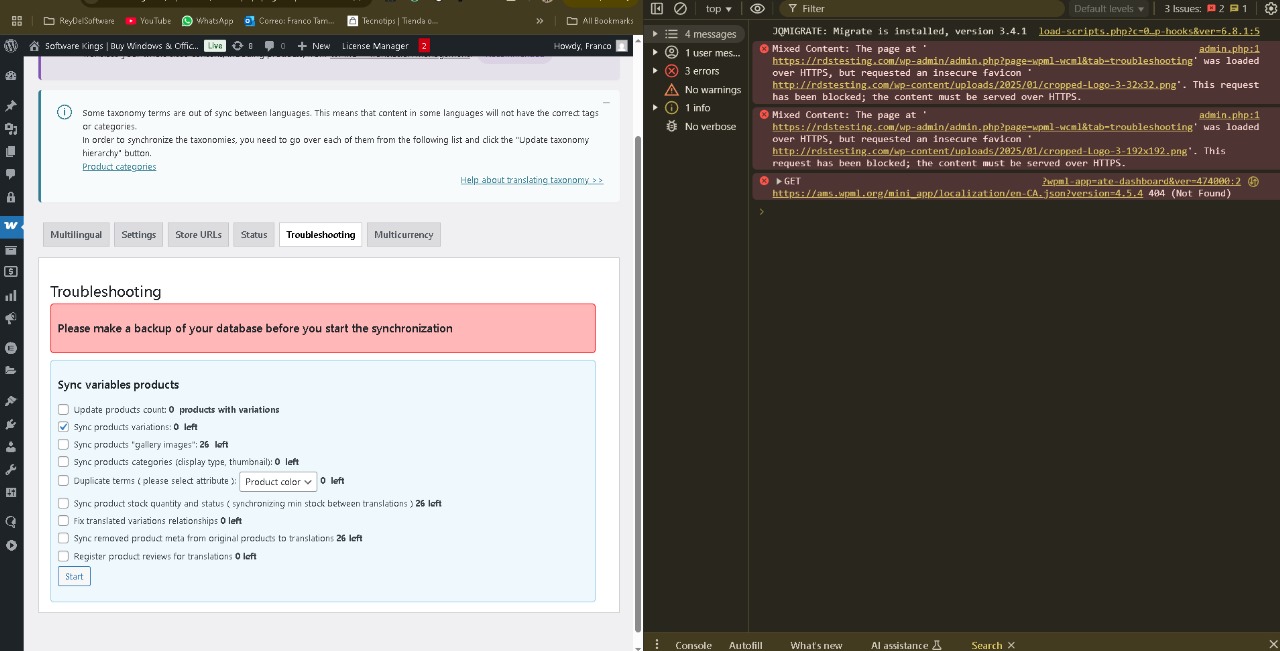Uncheck Sync products variations checkbox
This screenshot has height=651, width=1280.
tap(63, 427)
